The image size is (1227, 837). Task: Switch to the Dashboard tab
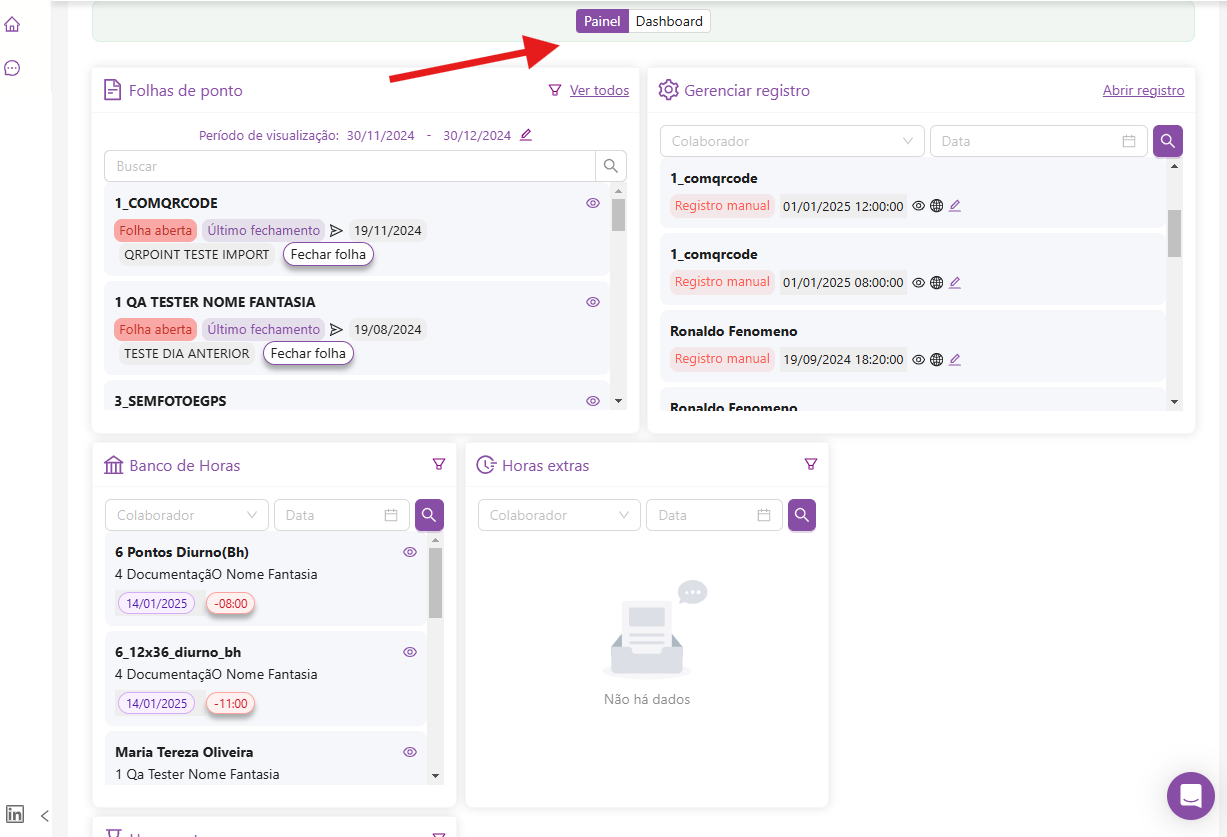[669, 21]
